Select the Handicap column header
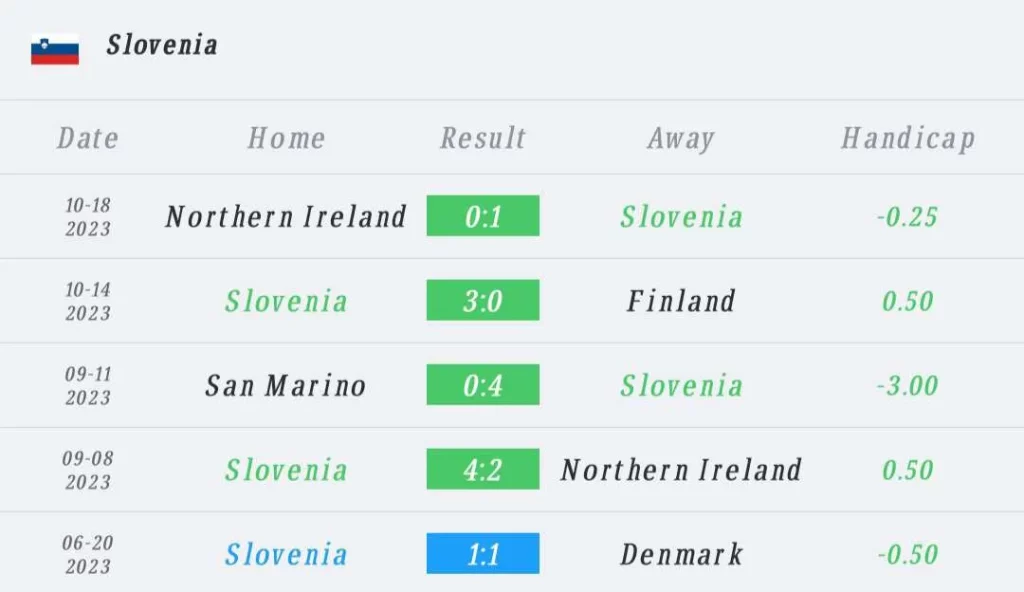Viewport: 1024px width, 592px height. tap(908, 139)
